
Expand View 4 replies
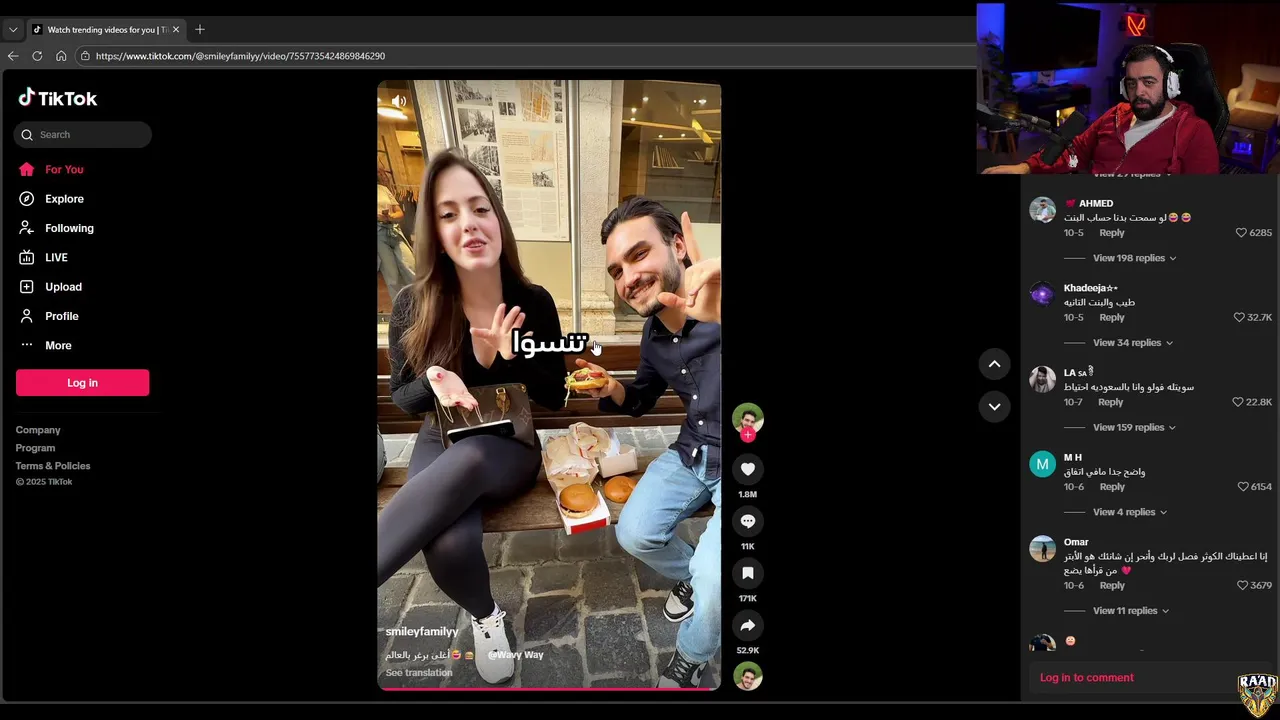(1130, 512)
